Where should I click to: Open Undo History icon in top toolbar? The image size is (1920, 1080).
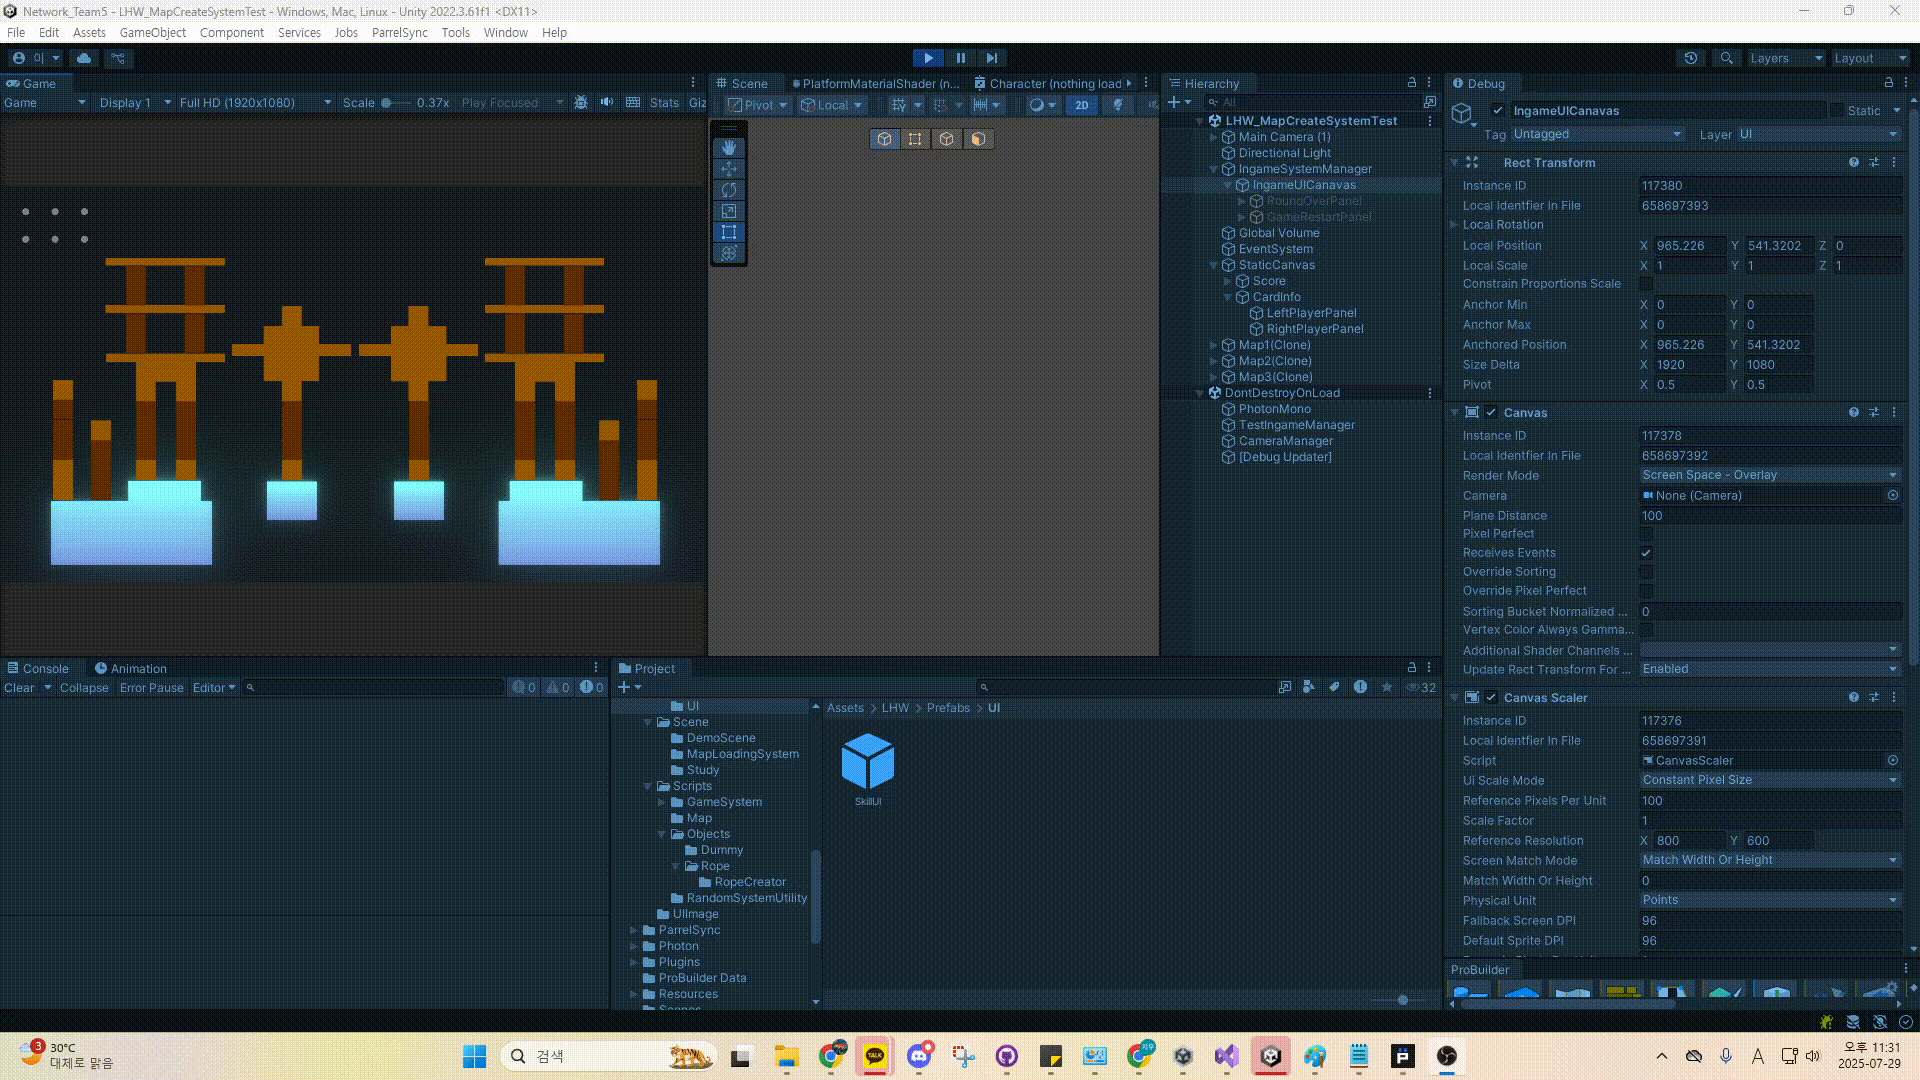point(1691,58)
